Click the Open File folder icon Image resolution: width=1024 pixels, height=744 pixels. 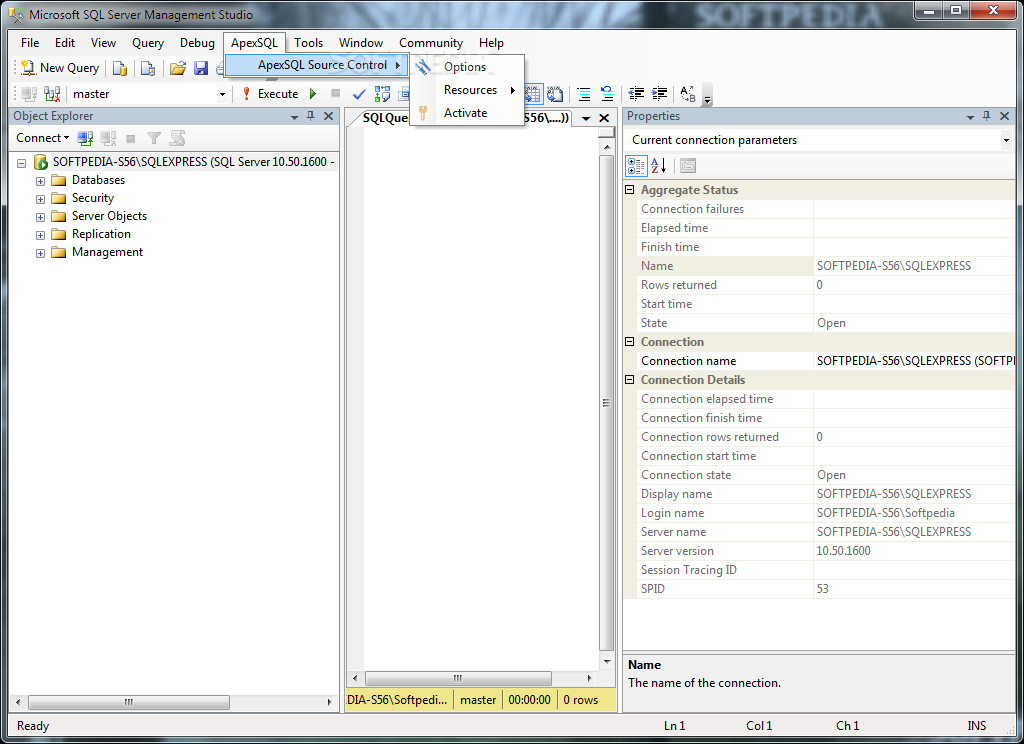click(178, 68)
